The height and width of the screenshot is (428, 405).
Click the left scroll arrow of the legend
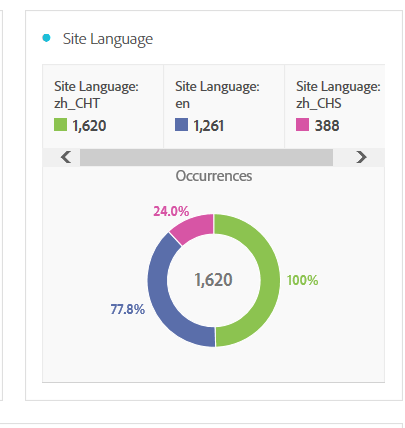(x=66, y=157)
